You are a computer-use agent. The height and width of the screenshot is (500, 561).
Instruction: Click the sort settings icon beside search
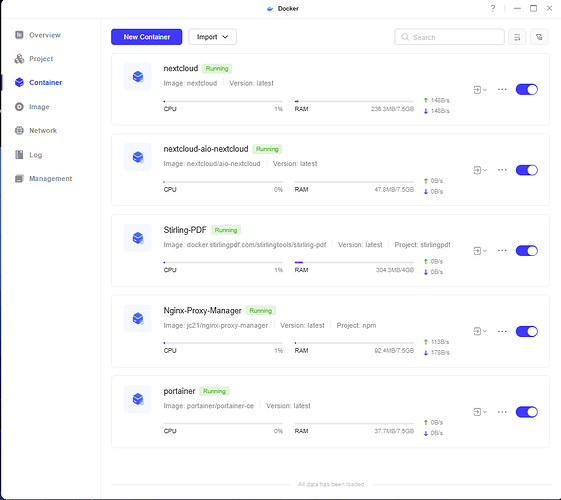(x=517, y=37)
